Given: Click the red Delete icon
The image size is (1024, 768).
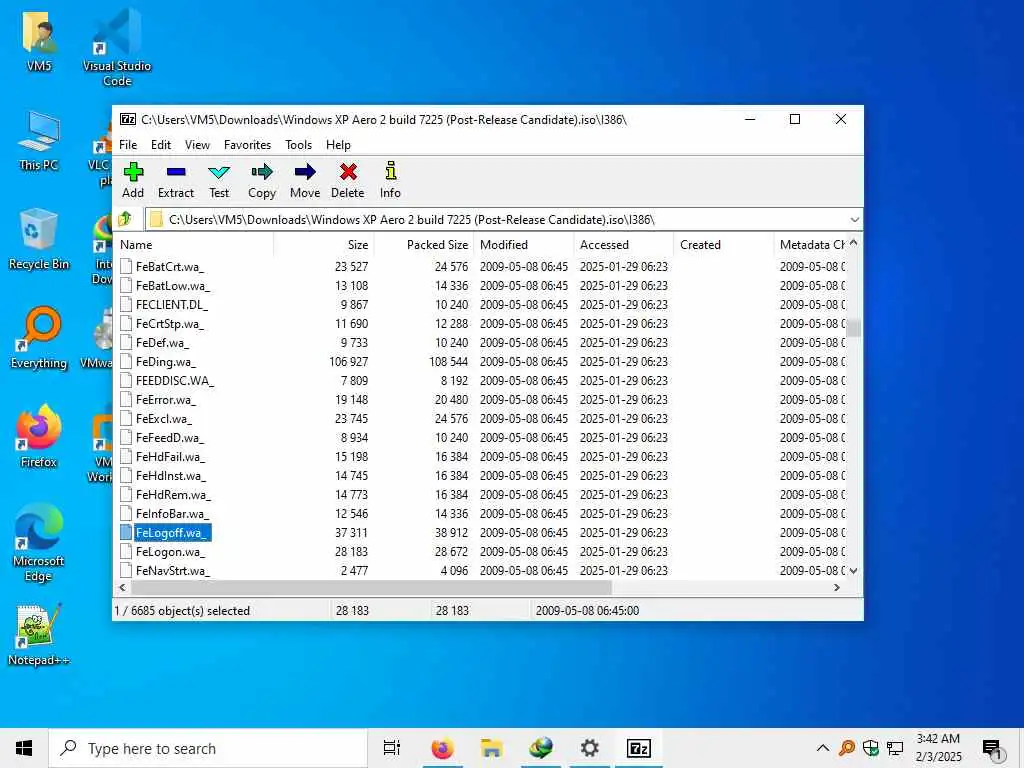Looking at the screenshot, I should pos(348,172).
